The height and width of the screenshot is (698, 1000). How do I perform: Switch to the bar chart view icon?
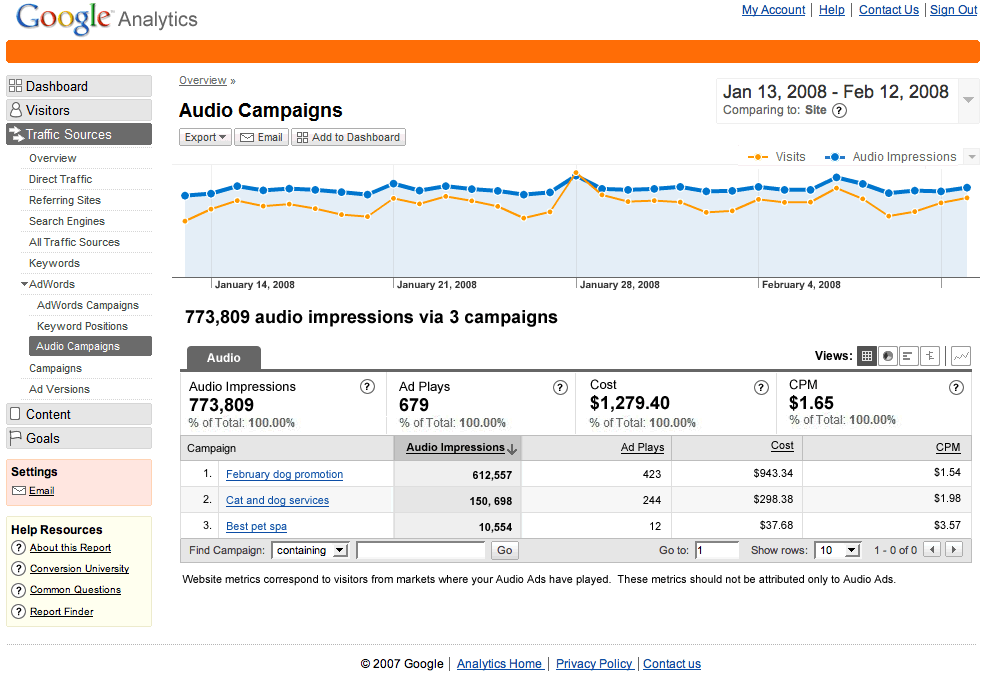(908, 356)
